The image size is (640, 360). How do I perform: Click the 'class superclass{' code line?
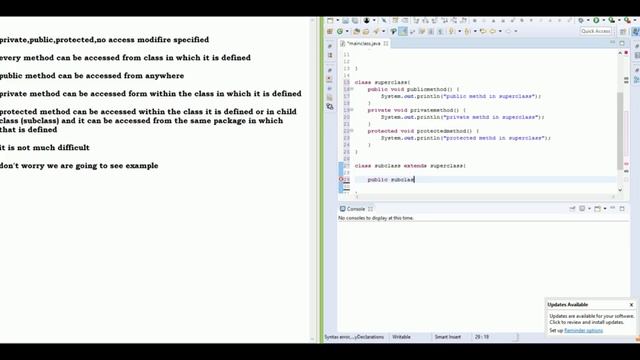pyautogui.click(x=382, y=82)
